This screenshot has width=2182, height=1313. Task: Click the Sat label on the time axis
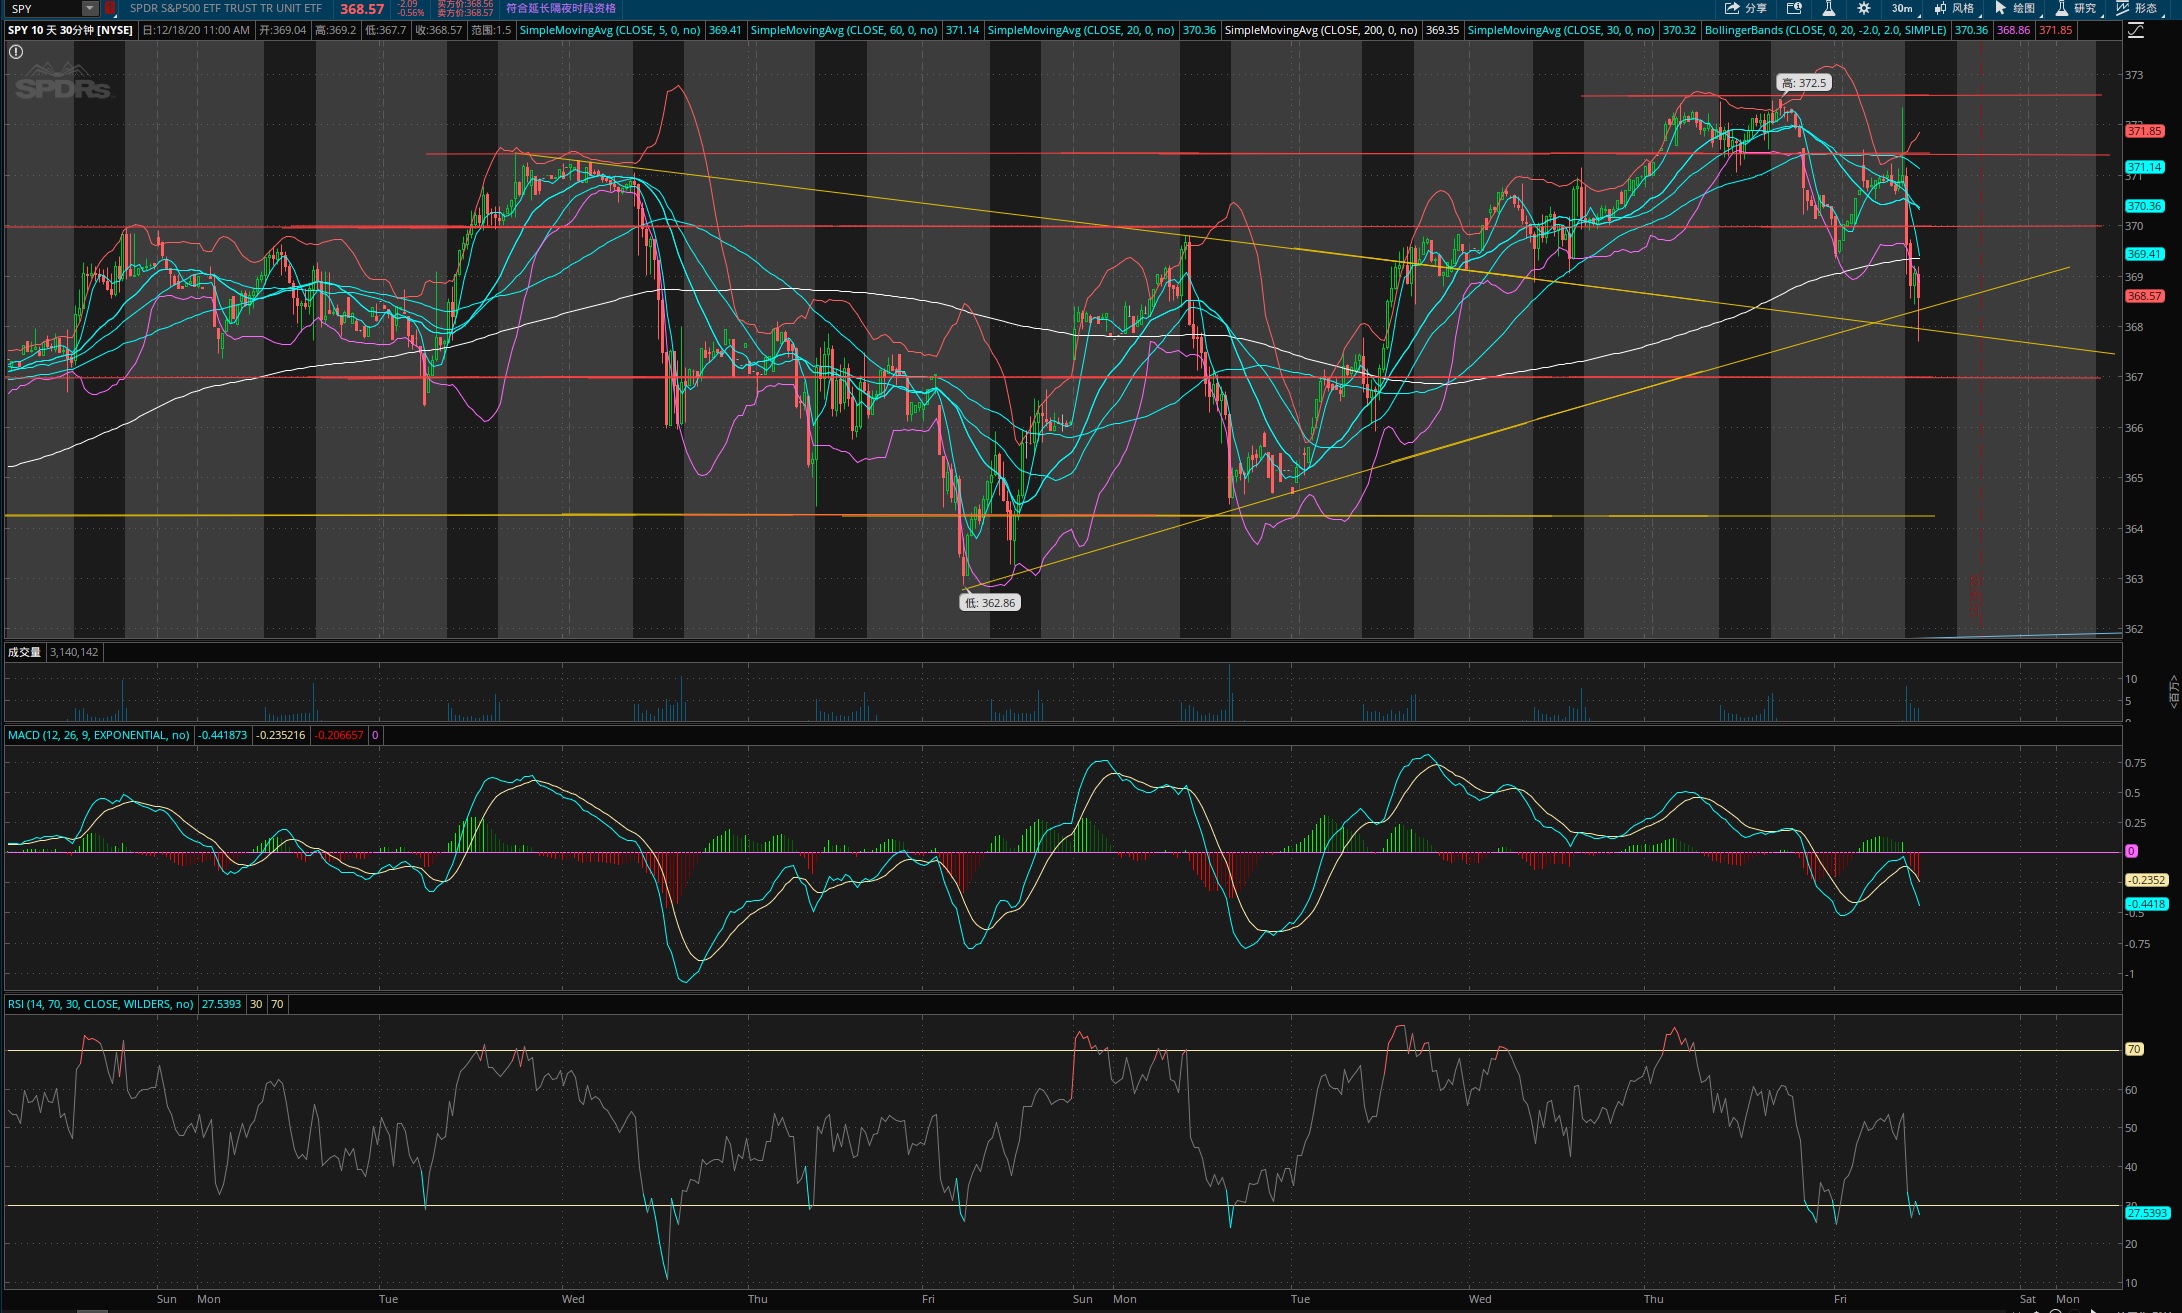2028,1299
